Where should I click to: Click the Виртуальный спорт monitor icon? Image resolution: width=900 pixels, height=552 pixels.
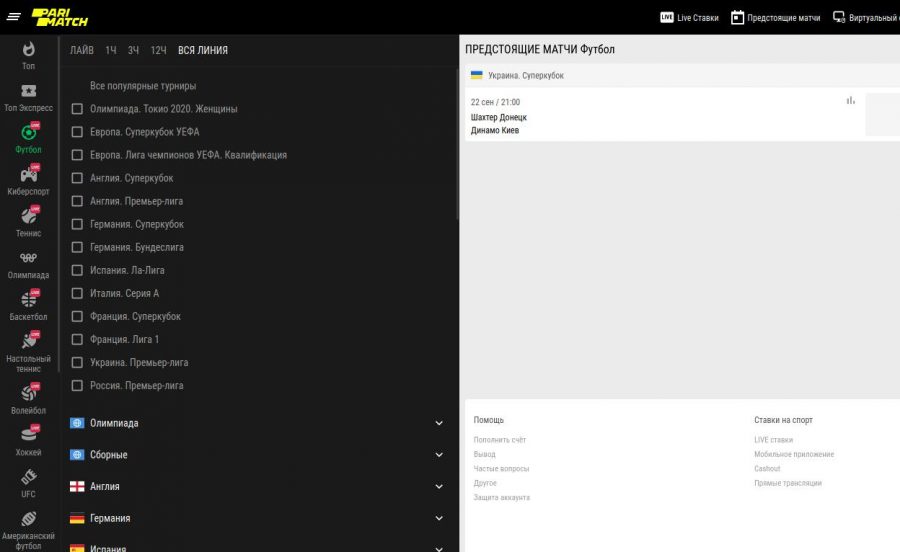coord(839,17)
